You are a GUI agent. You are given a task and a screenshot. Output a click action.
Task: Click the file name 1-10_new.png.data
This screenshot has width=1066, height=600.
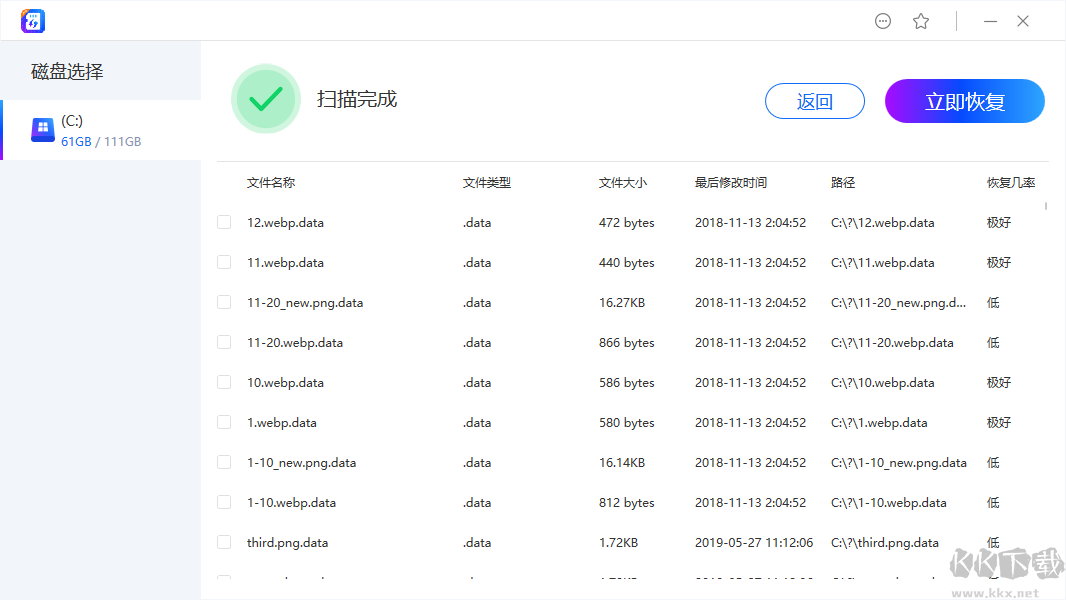pyautogui.click(x=300, y=462)
